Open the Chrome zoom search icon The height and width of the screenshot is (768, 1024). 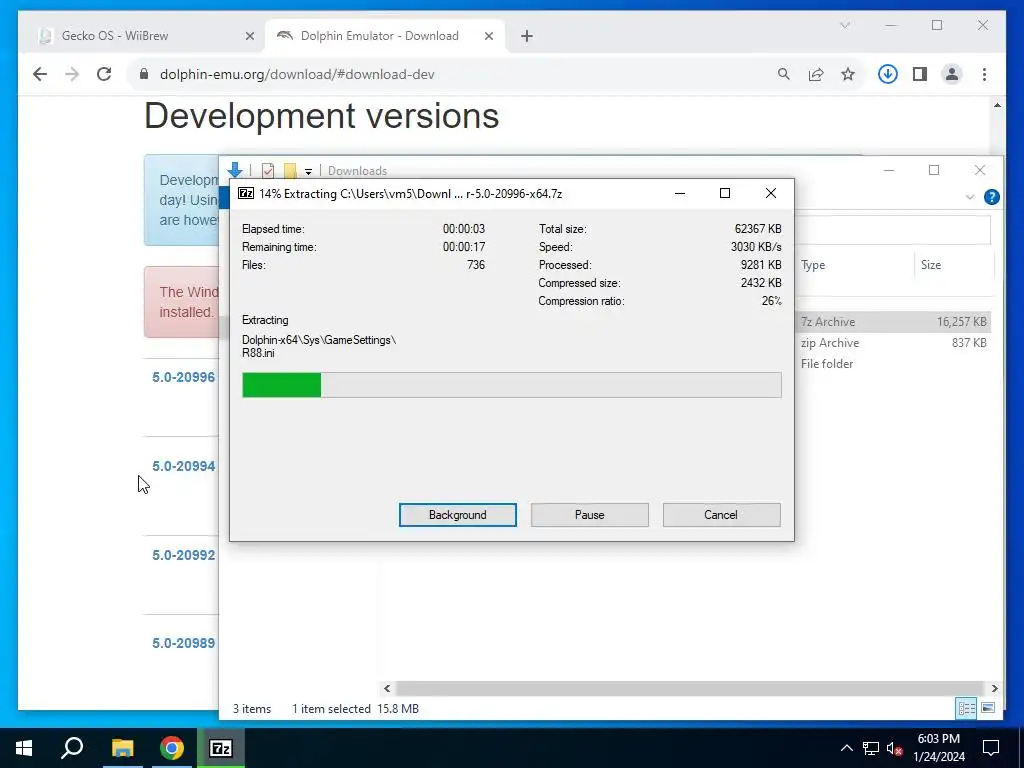784,74
